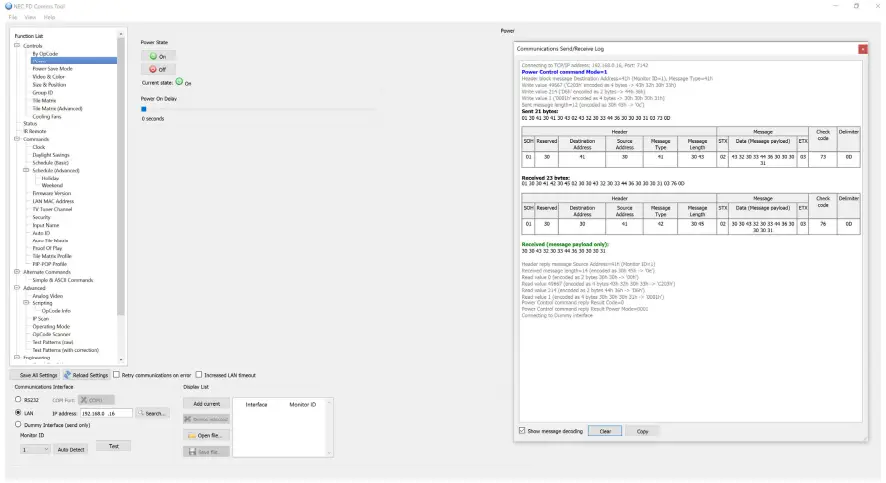886x483 pixels.
Task: Turn the display power On with the green button
Action: [x=158, y=56]
